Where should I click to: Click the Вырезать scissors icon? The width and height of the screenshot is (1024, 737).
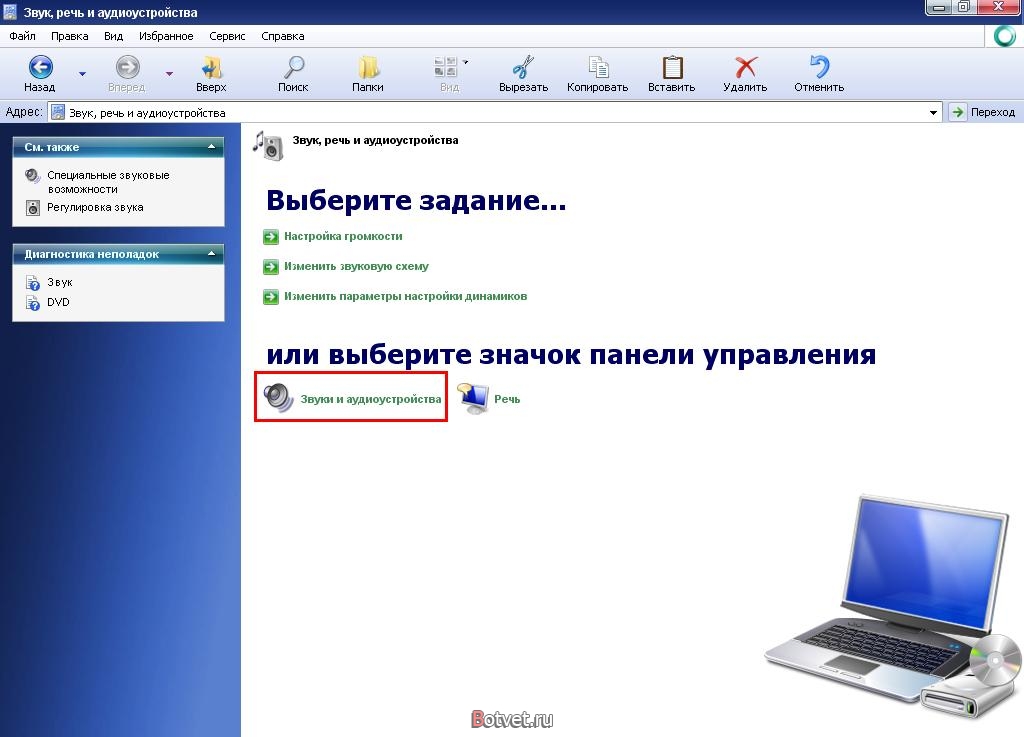(x=523, y=67)
